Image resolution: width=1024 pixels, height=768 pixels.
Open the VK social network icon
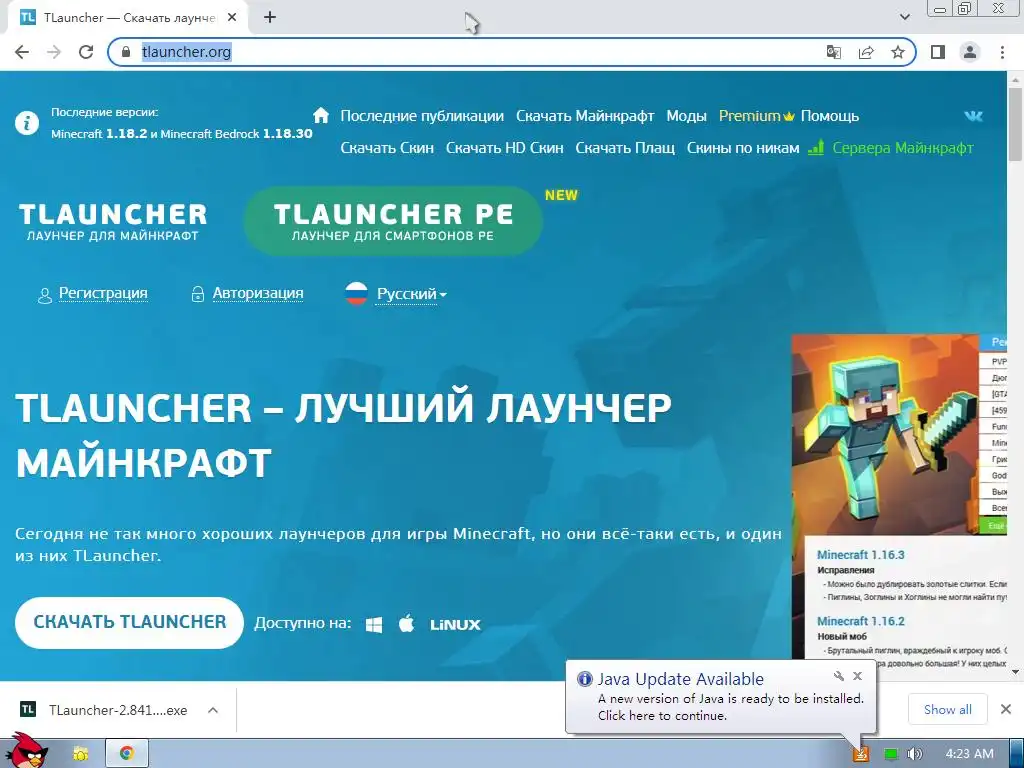(x=973, y=116)
